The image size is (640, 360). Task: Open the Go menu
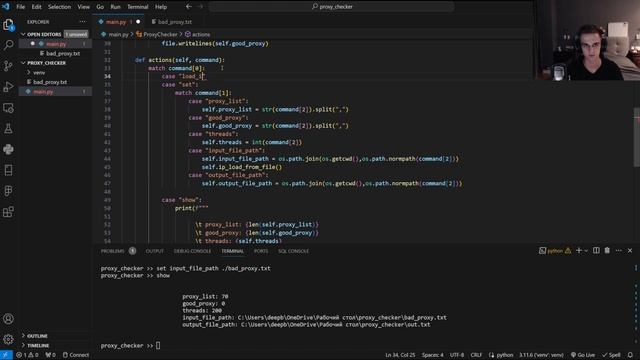point(100,7)
